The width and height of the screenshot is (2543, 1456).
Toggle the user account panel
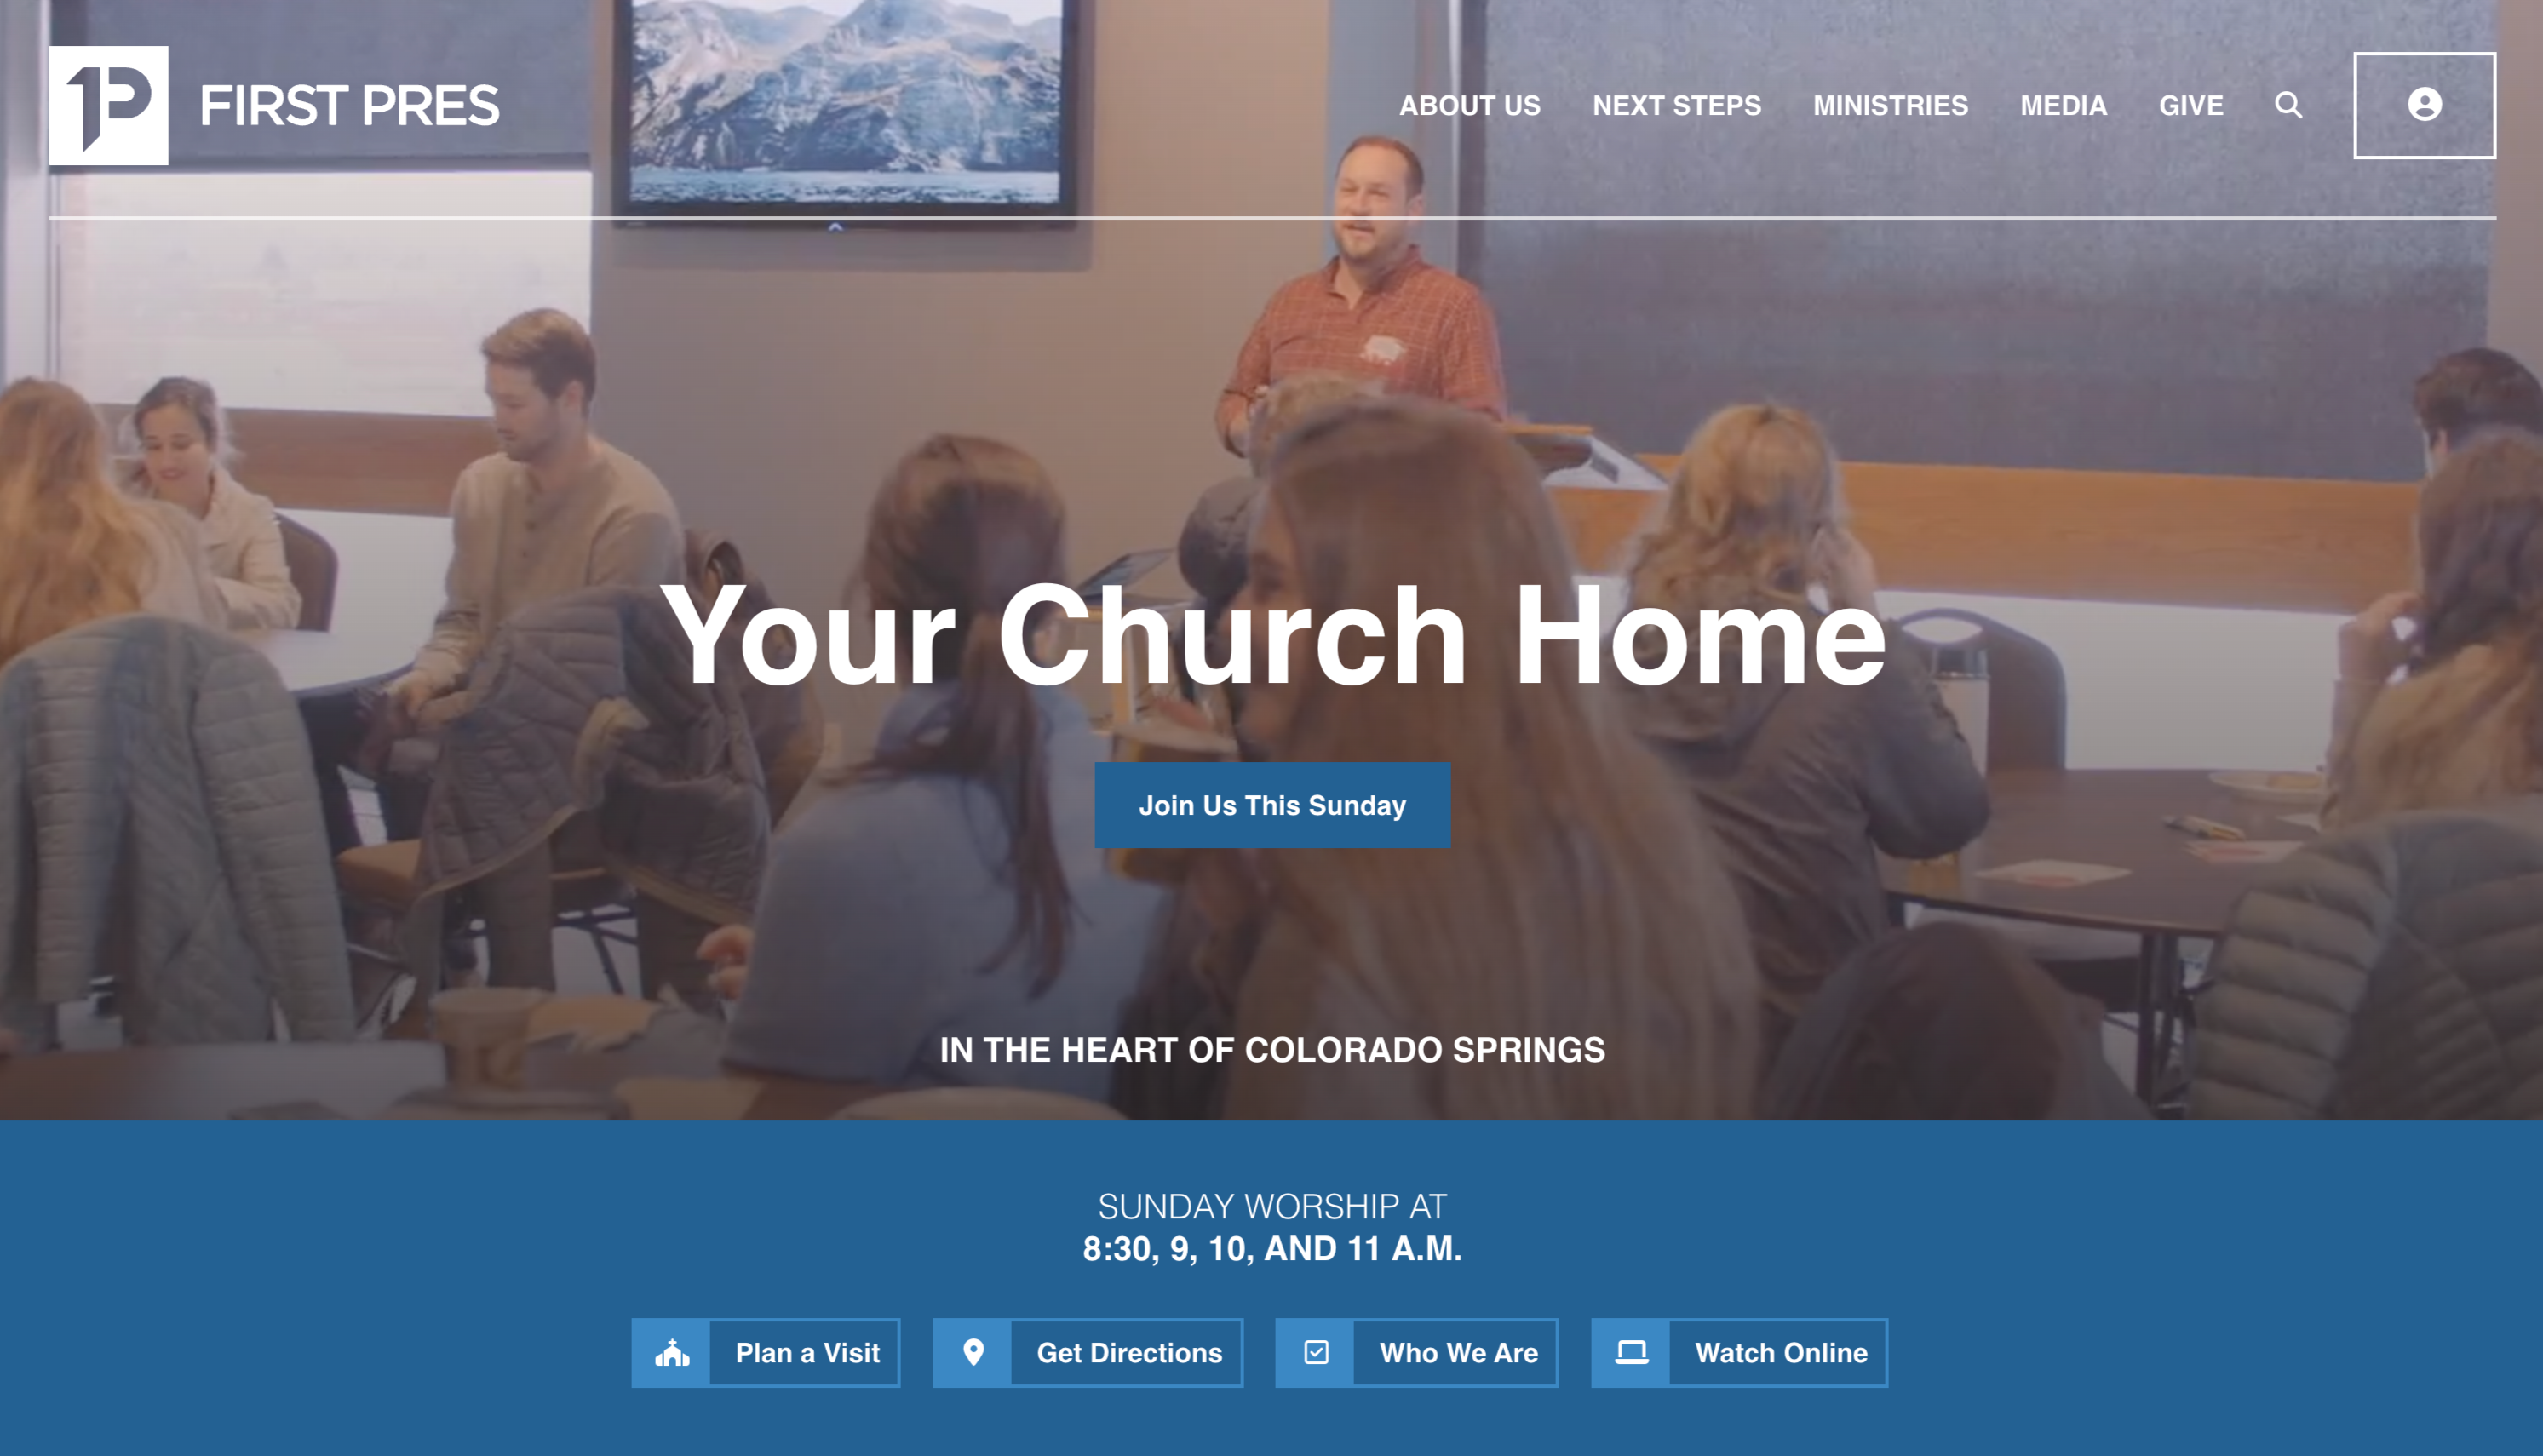(x=2425, y=105)
